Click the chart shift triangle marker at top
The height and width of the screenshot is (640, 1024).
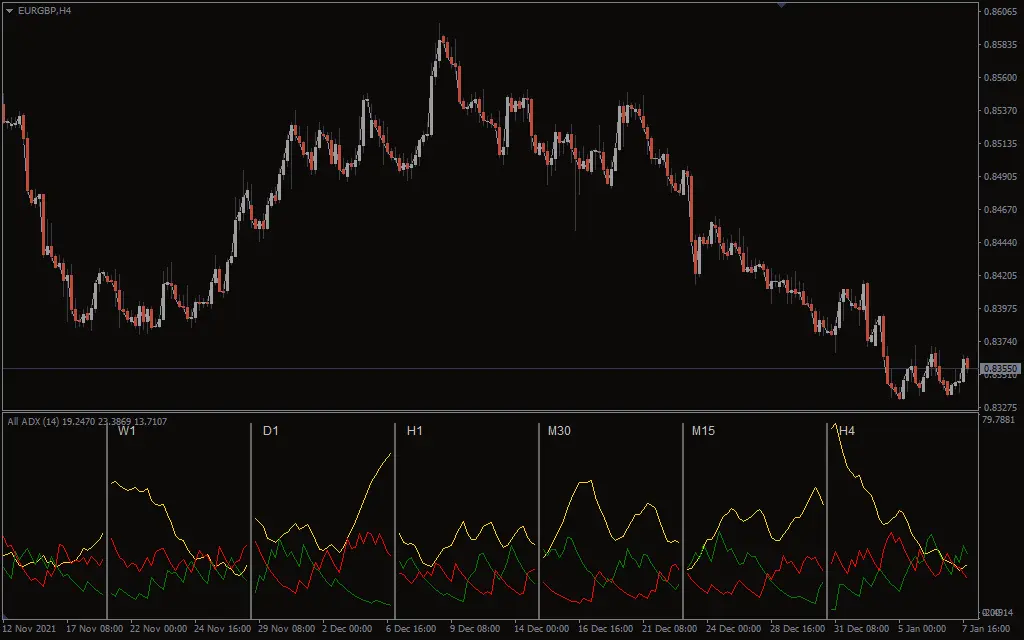click(x=781, y=5)
